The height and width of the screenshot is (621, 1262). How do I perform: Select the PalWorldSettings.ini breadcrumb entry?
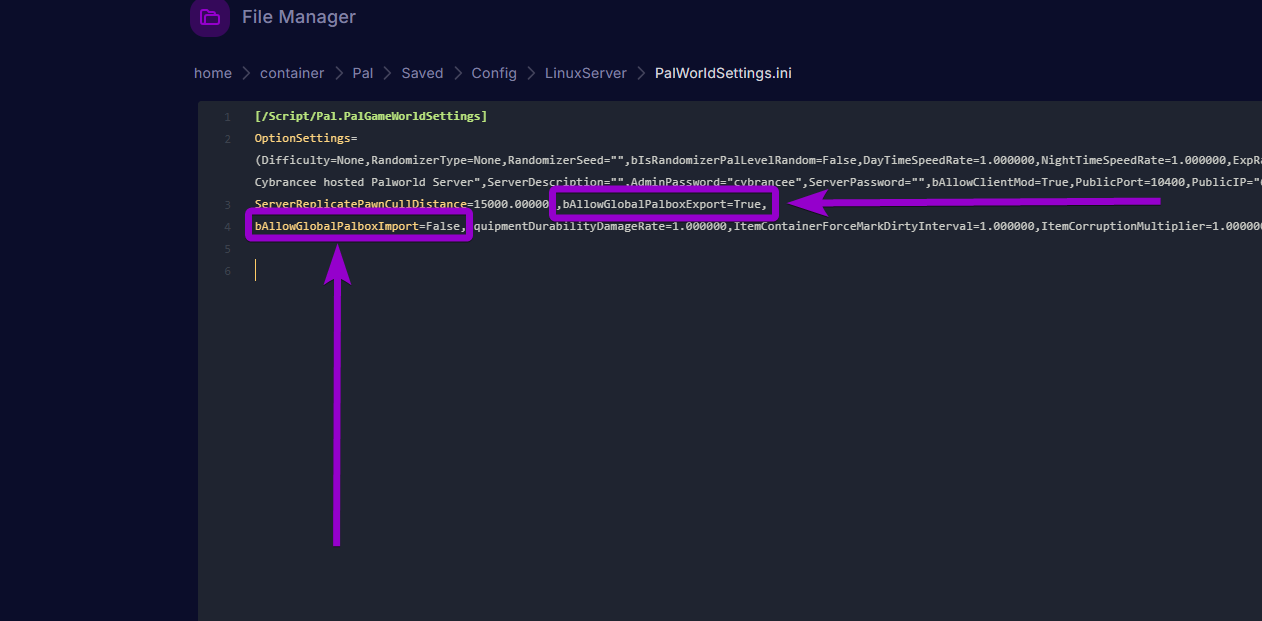[x=722, y=72]
